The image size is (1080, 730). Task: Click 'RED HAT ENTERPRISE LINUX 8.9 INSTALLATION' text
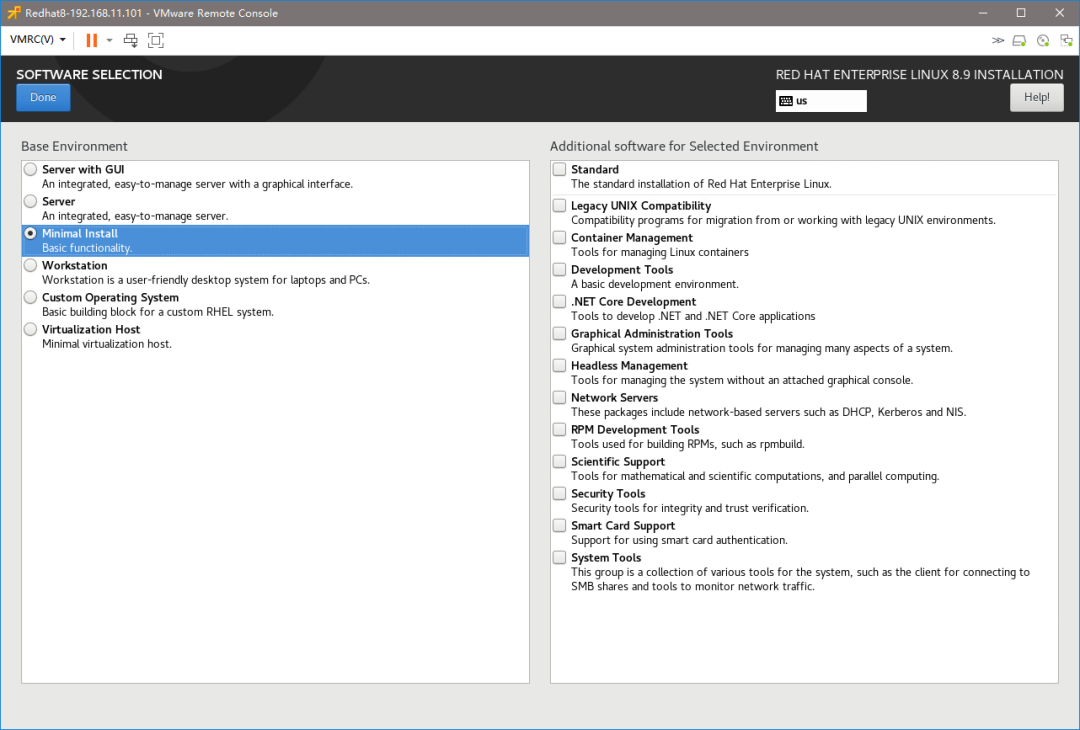[920, 74]
